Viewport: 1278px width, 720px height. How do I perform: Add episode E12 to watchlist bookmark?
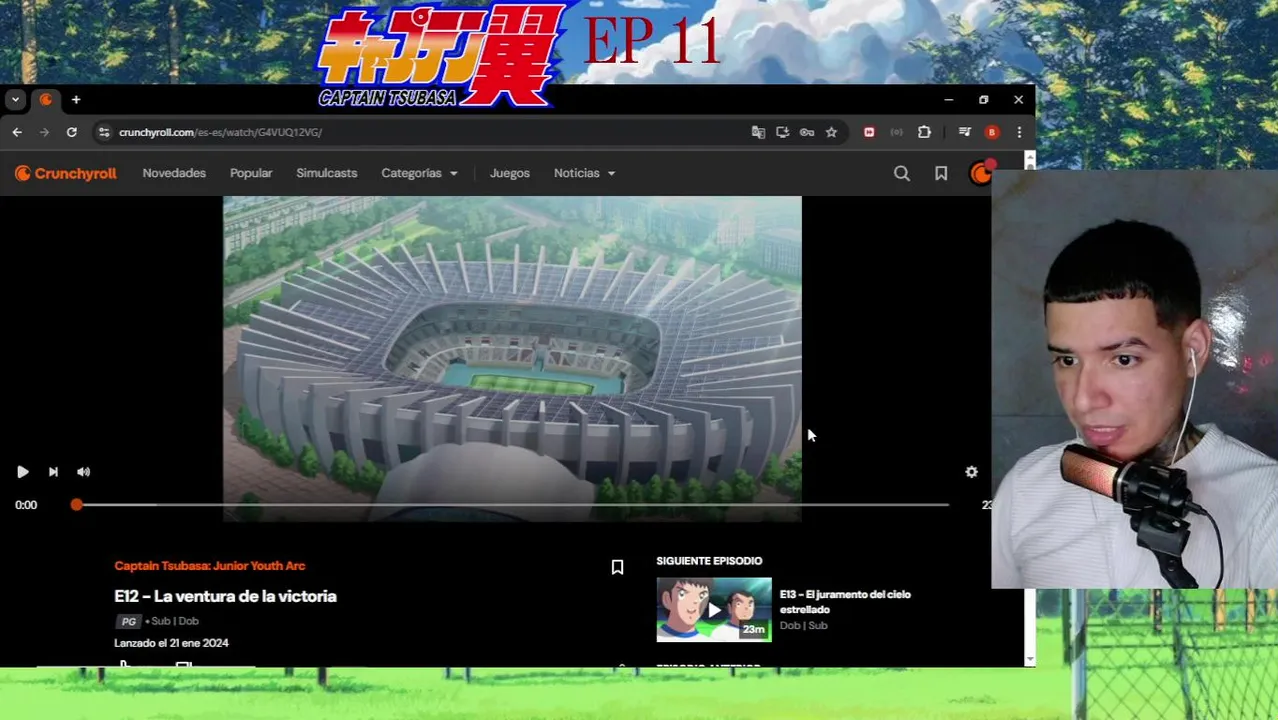coord(617,567)
